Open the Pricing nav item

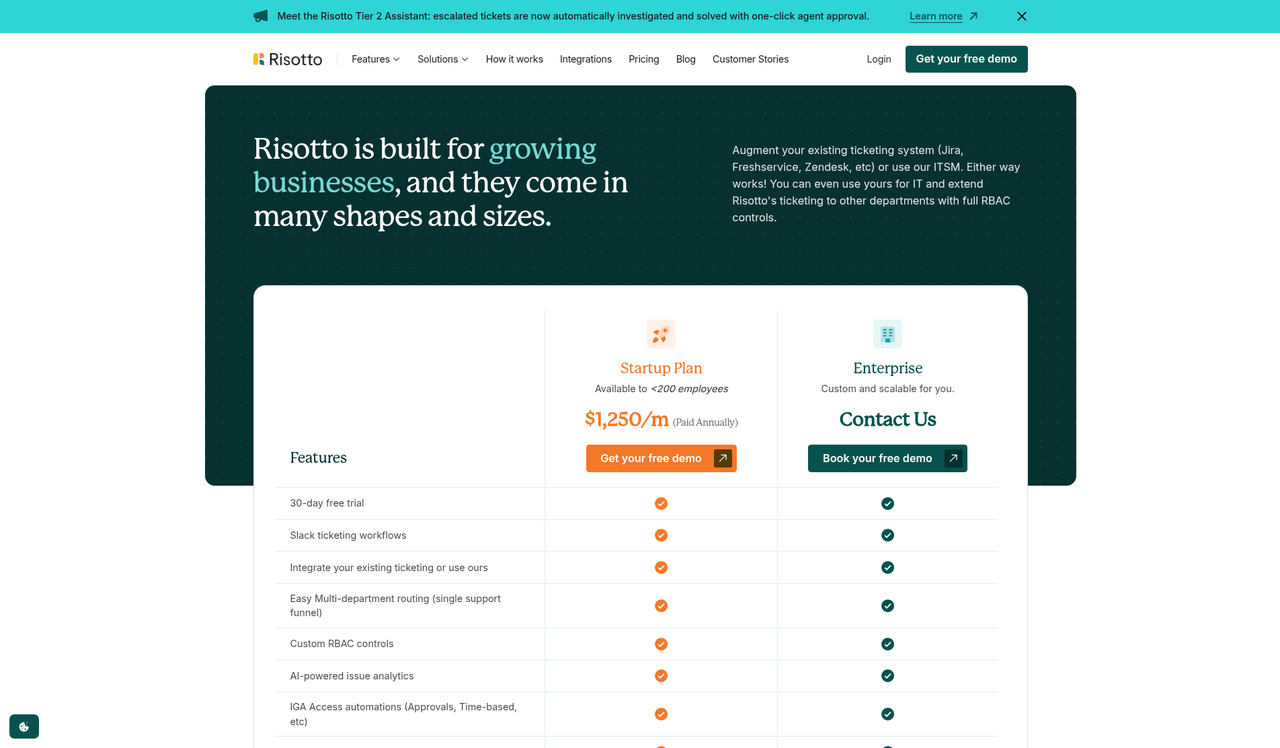[644, 59]
